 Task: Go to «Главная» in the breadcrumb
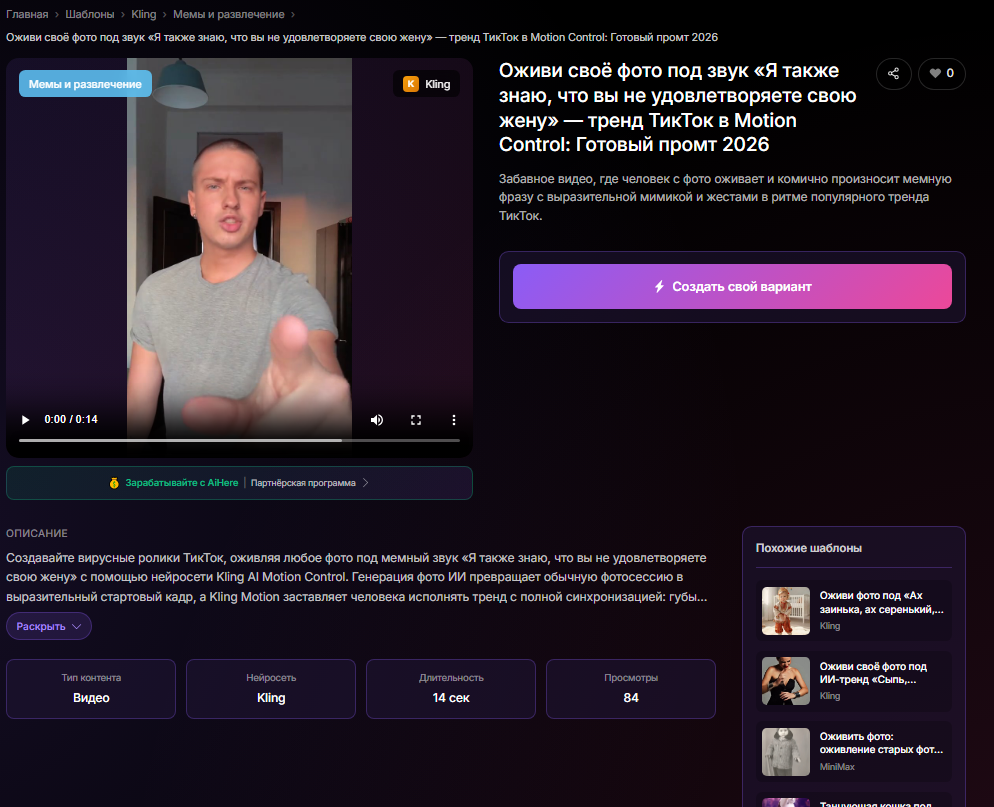tap(27, 14)
